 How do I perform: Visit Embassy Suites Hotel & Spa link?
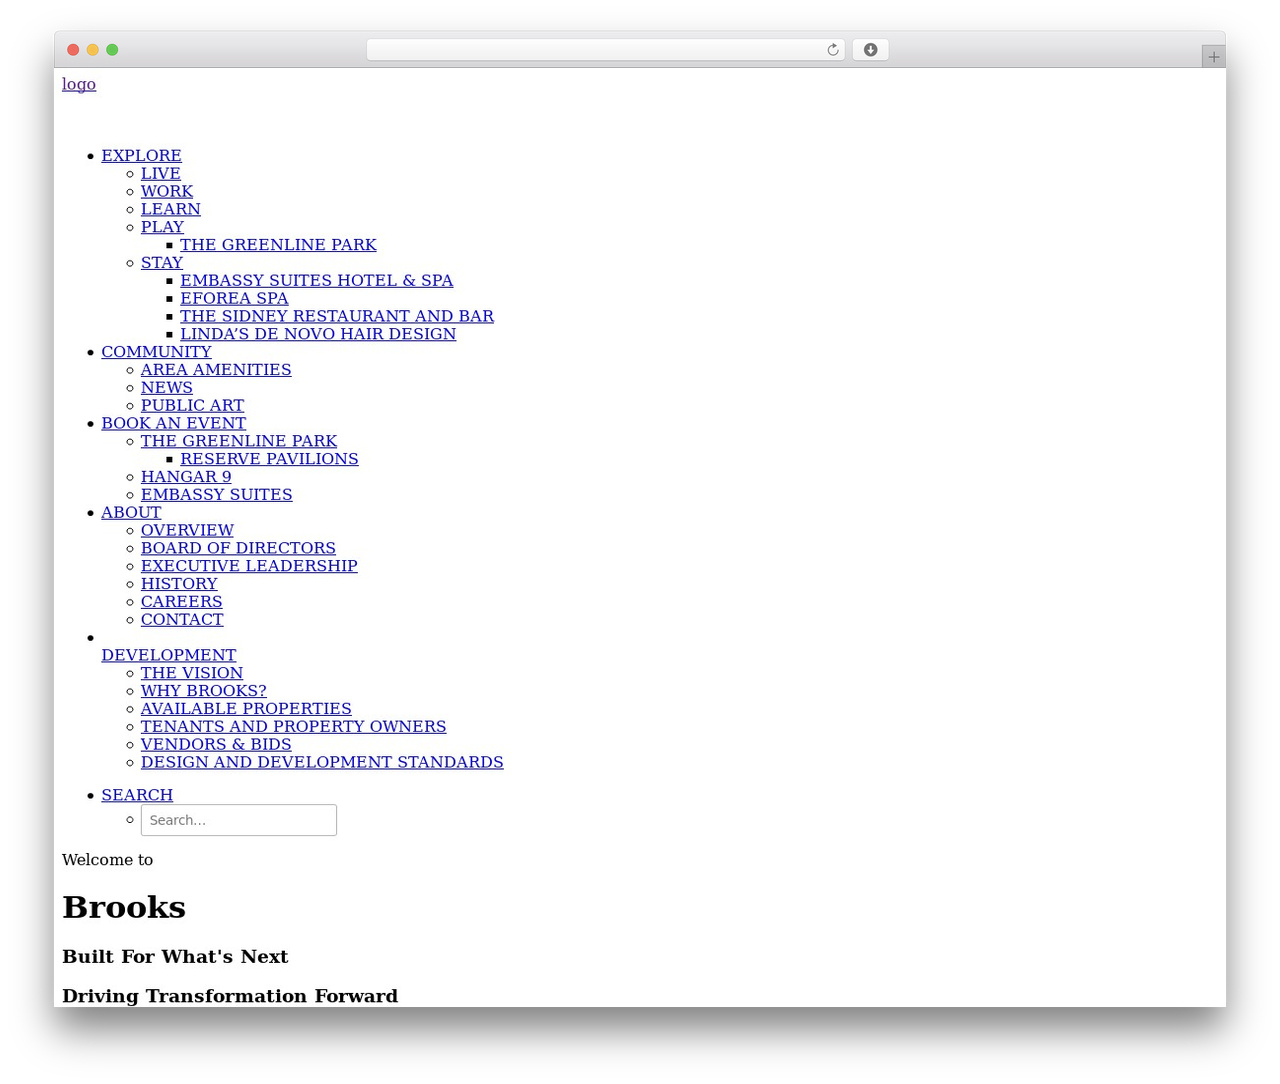tap(316, 281)
